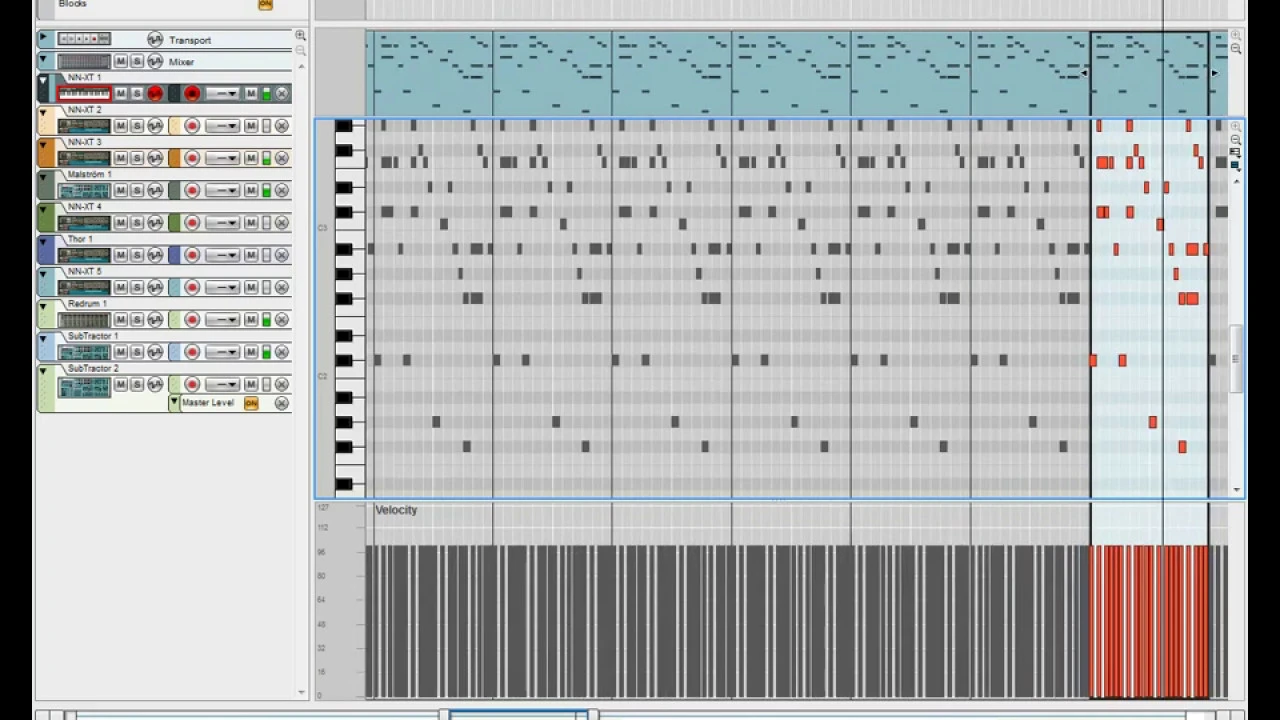Open the piano roll edit mode selector
1280x720 pixels.
click(1235, 152)
